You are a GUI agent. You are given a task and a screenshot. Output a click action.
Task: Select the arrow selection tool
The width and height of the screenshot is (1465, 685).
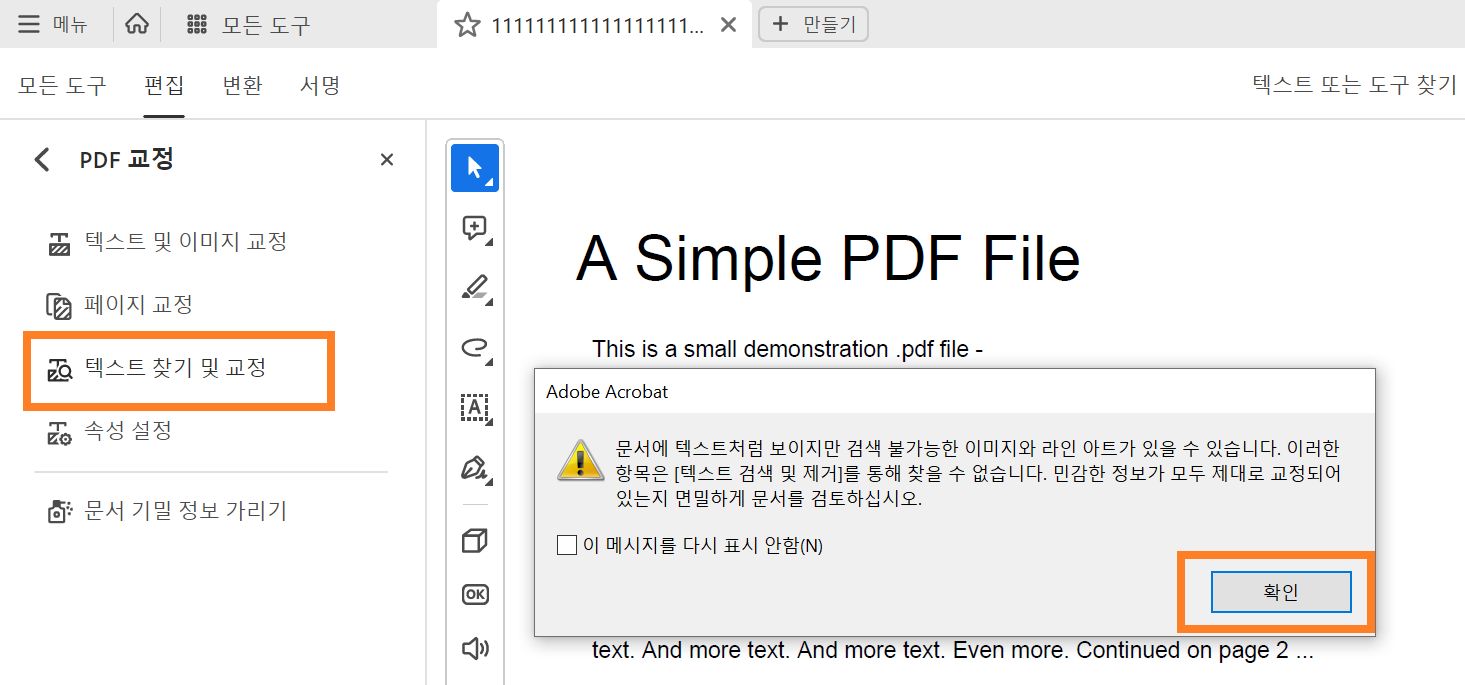tap(474, 167)
